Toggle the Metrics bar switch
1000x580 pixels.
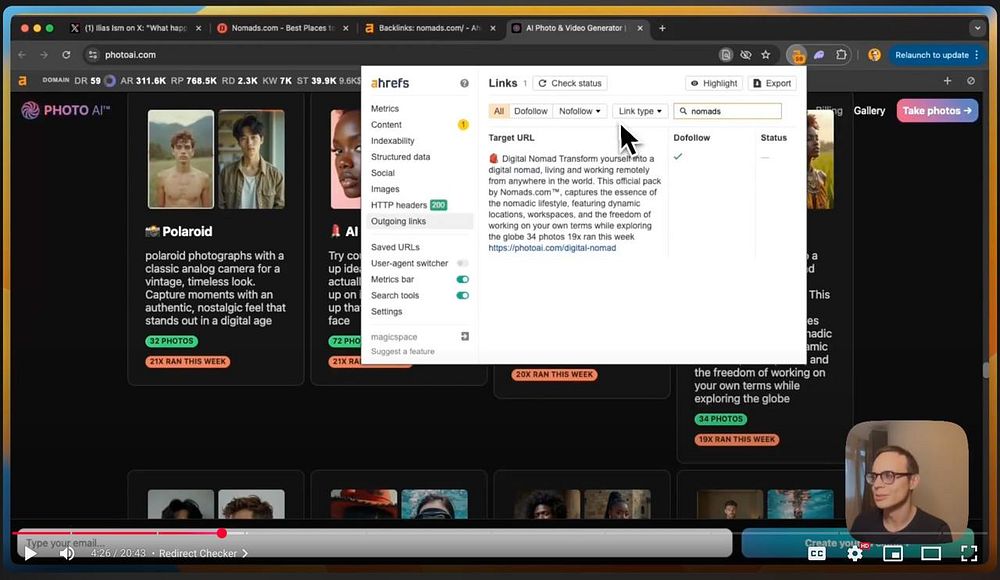[462, 279]
